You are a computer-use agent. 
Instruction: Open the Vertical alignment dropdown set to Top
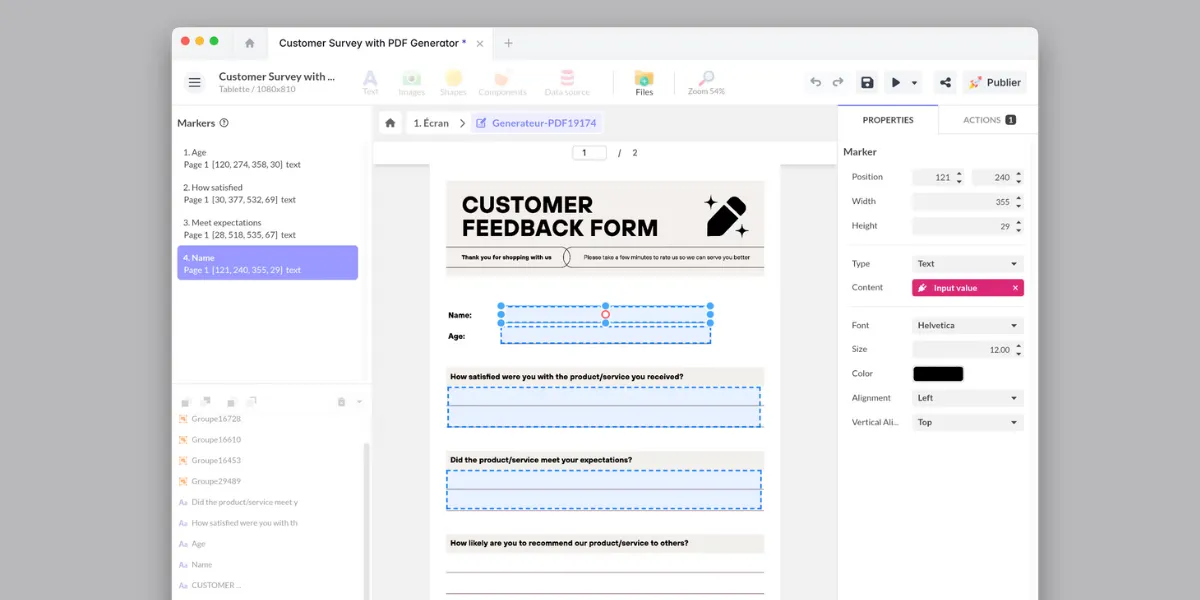coord(967,422)
